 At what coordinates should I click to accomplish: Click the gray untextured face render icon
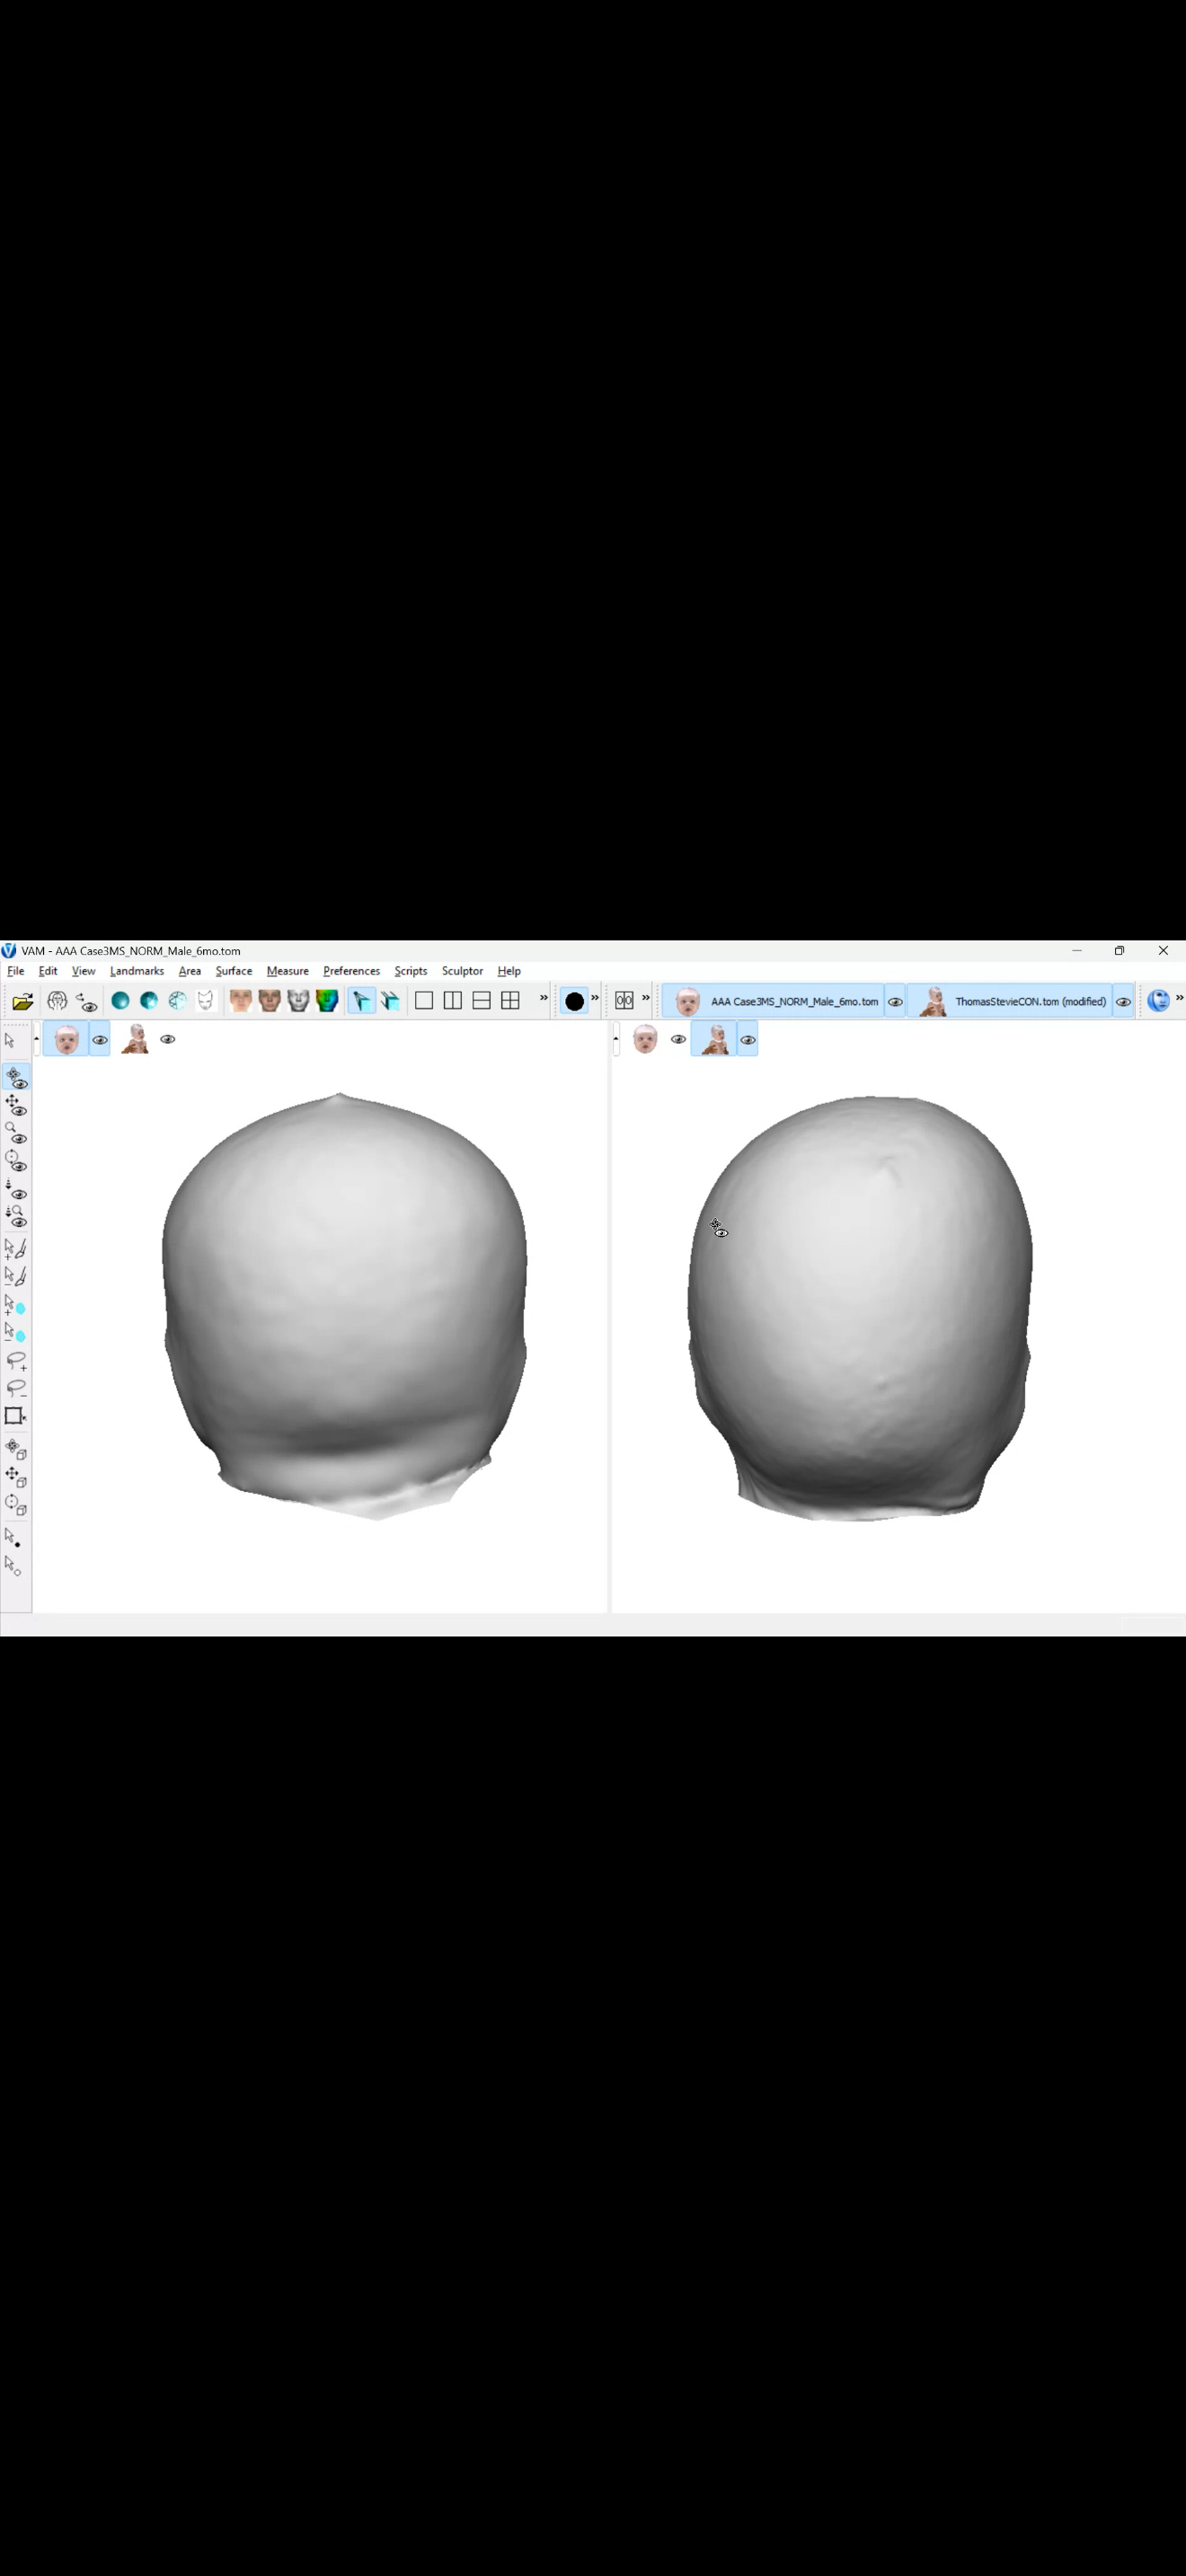tap(298, 1001)
